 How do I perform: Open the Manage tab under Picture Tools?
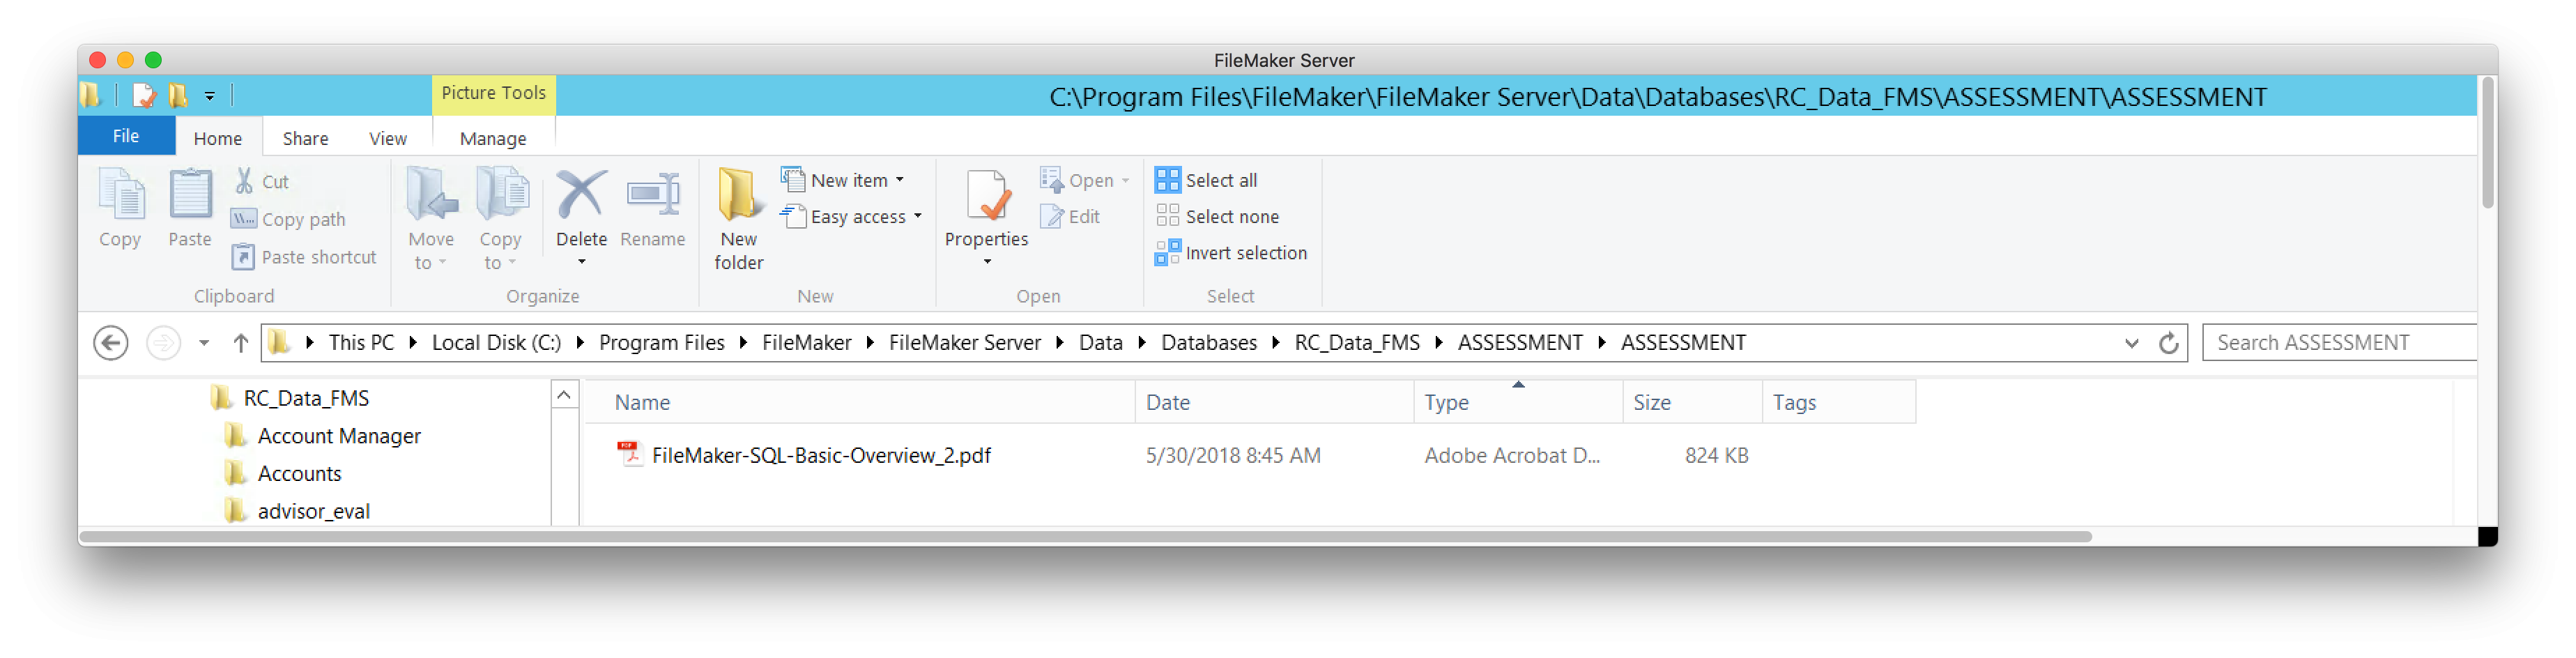(x=493, y=138)
